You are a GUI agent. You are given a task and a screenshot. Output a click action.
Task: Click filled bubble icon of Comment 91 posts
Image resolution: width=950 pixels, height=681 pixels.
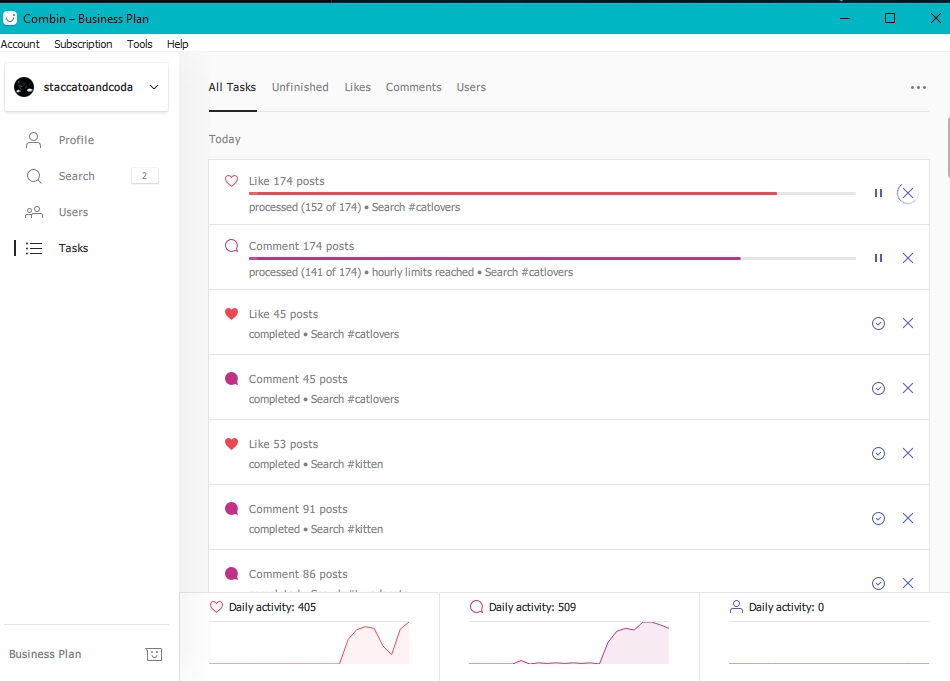(x=231, y=508)
